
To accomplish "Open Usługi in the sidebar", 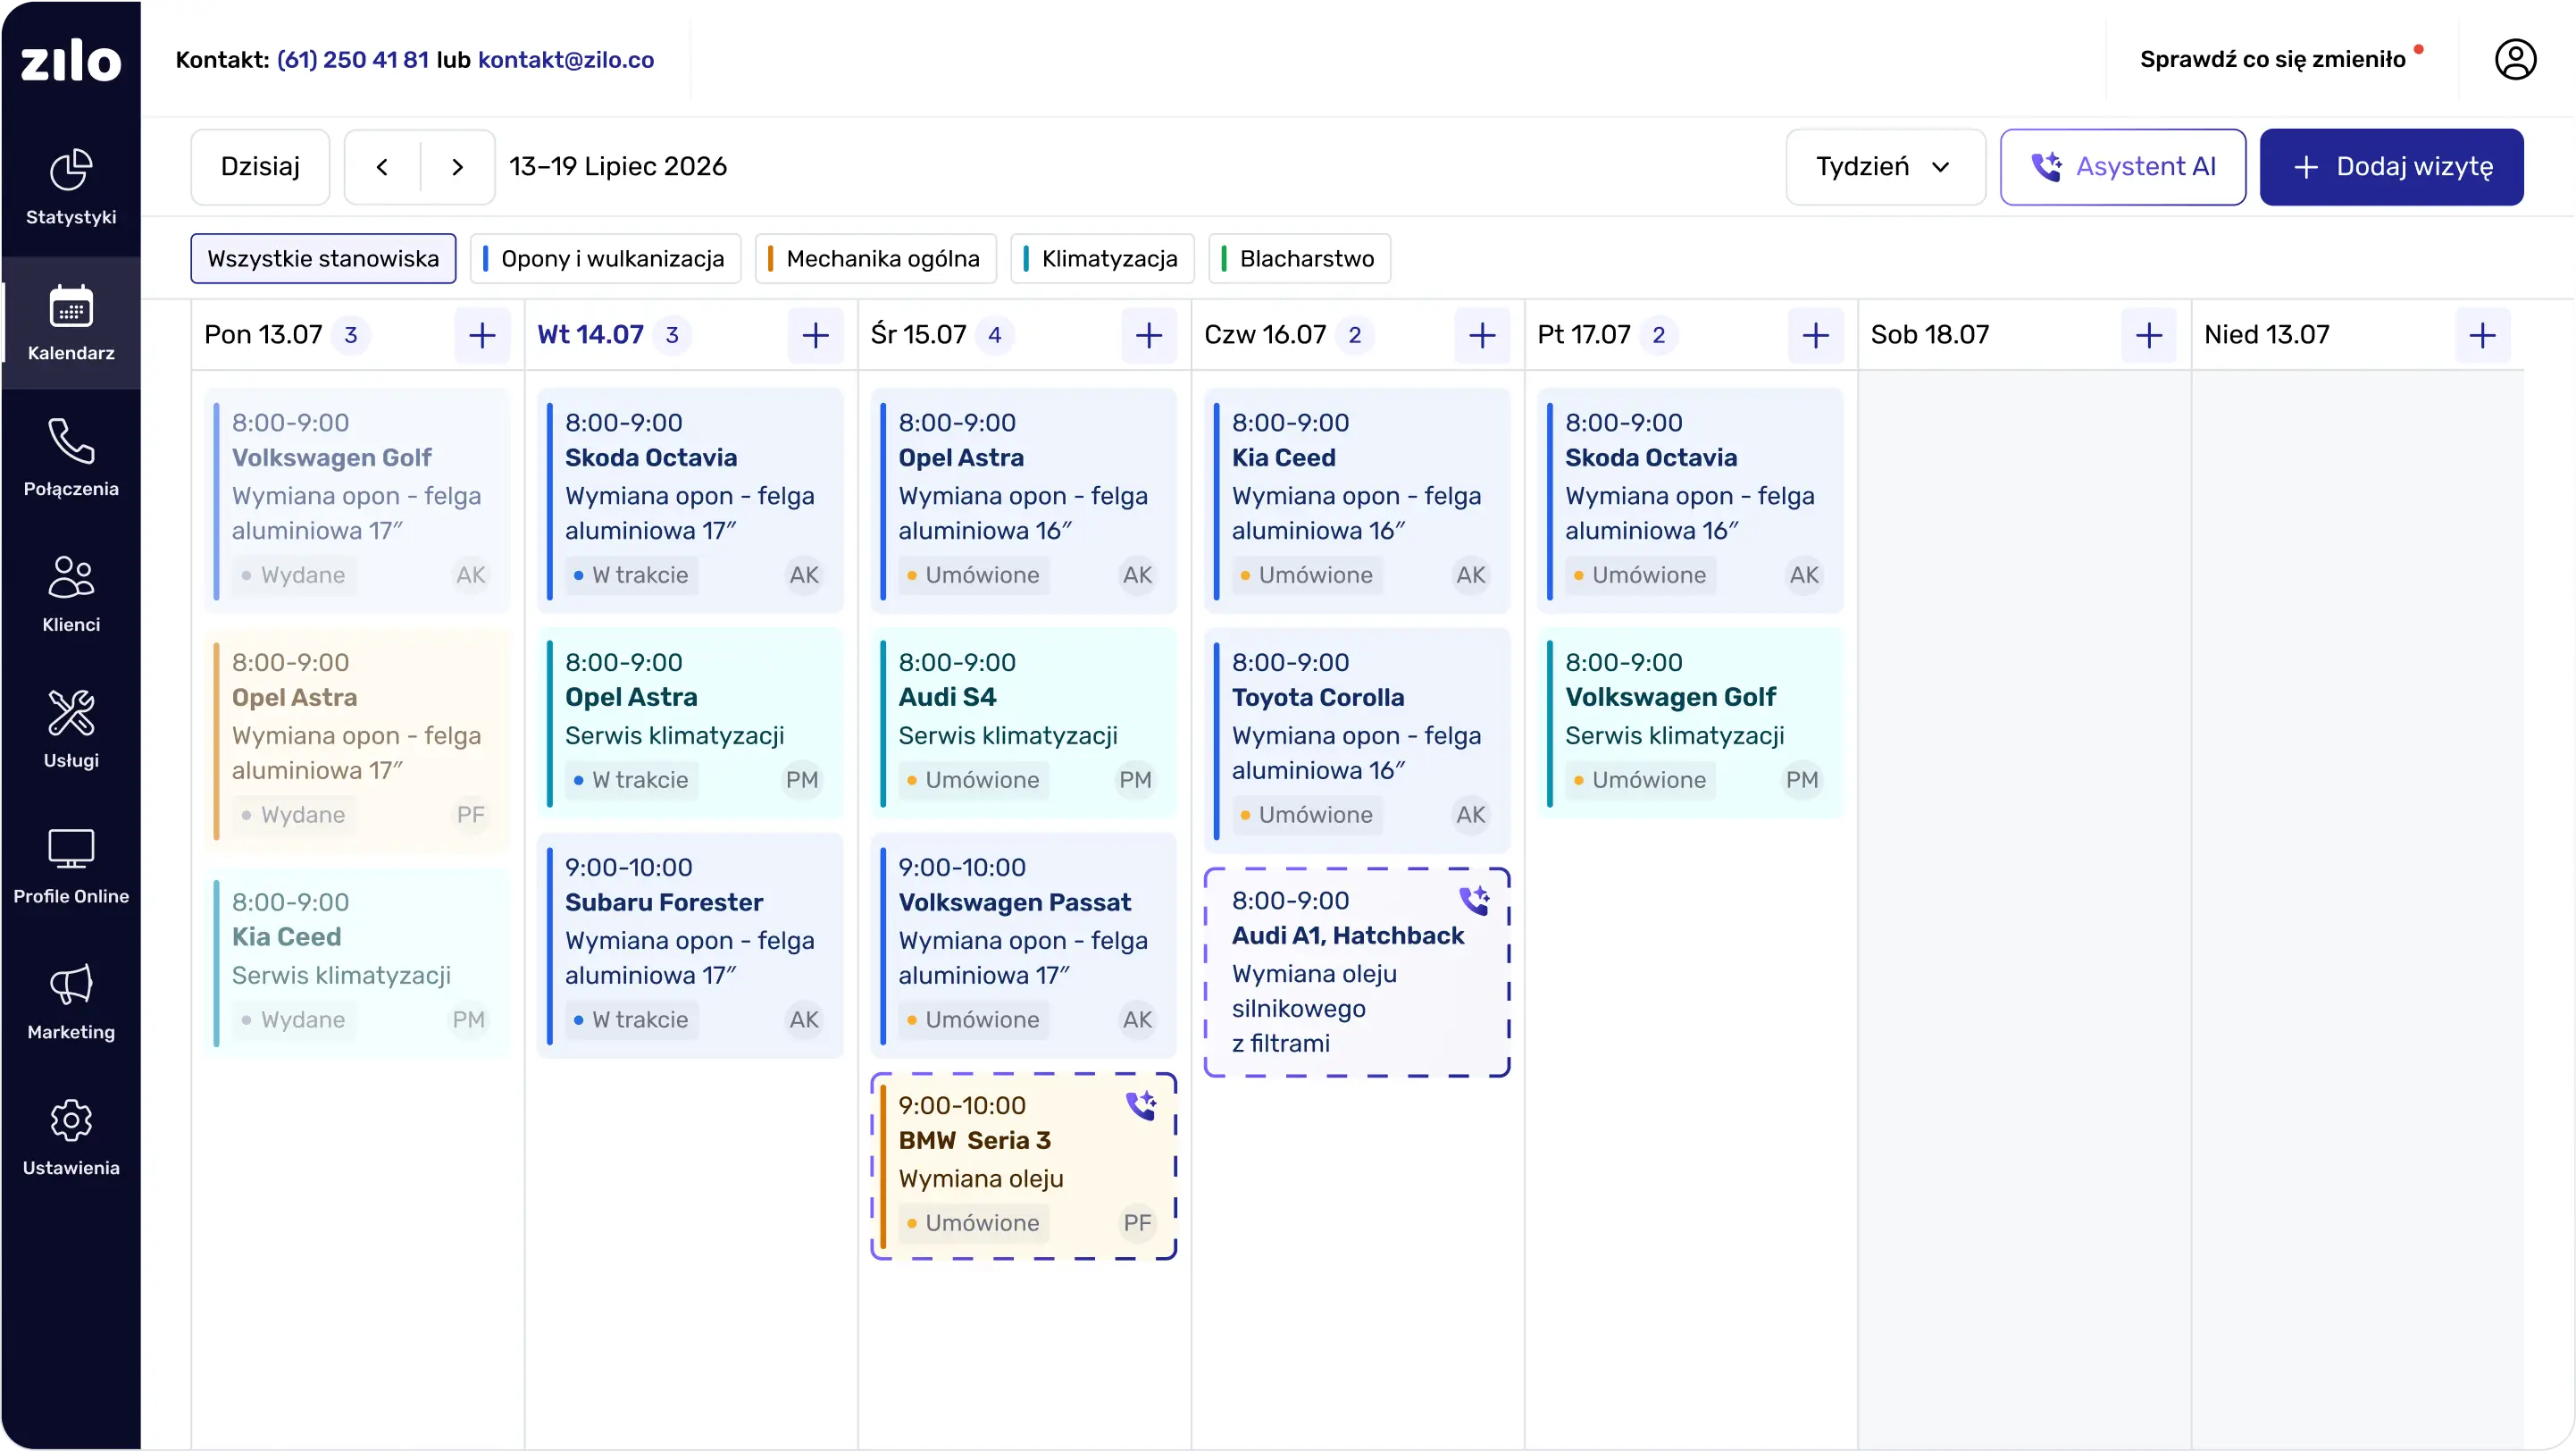I will coord(71,730).
